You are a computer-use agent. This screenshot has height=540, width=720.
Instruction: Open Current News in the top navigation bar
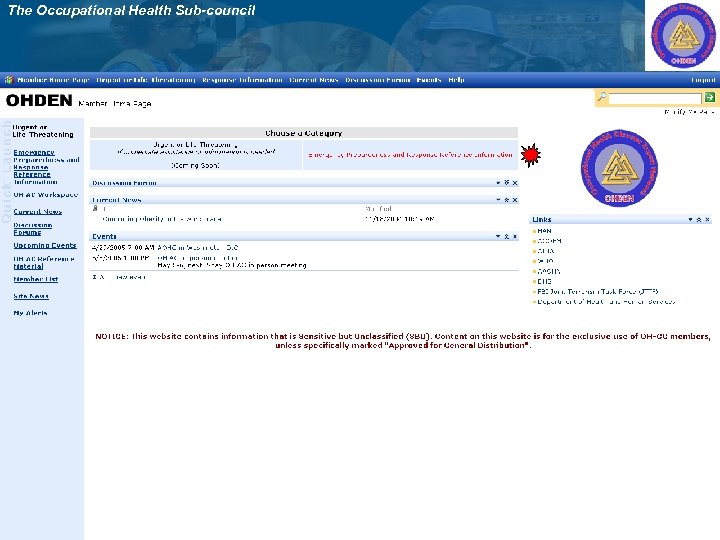pos(314,80)
